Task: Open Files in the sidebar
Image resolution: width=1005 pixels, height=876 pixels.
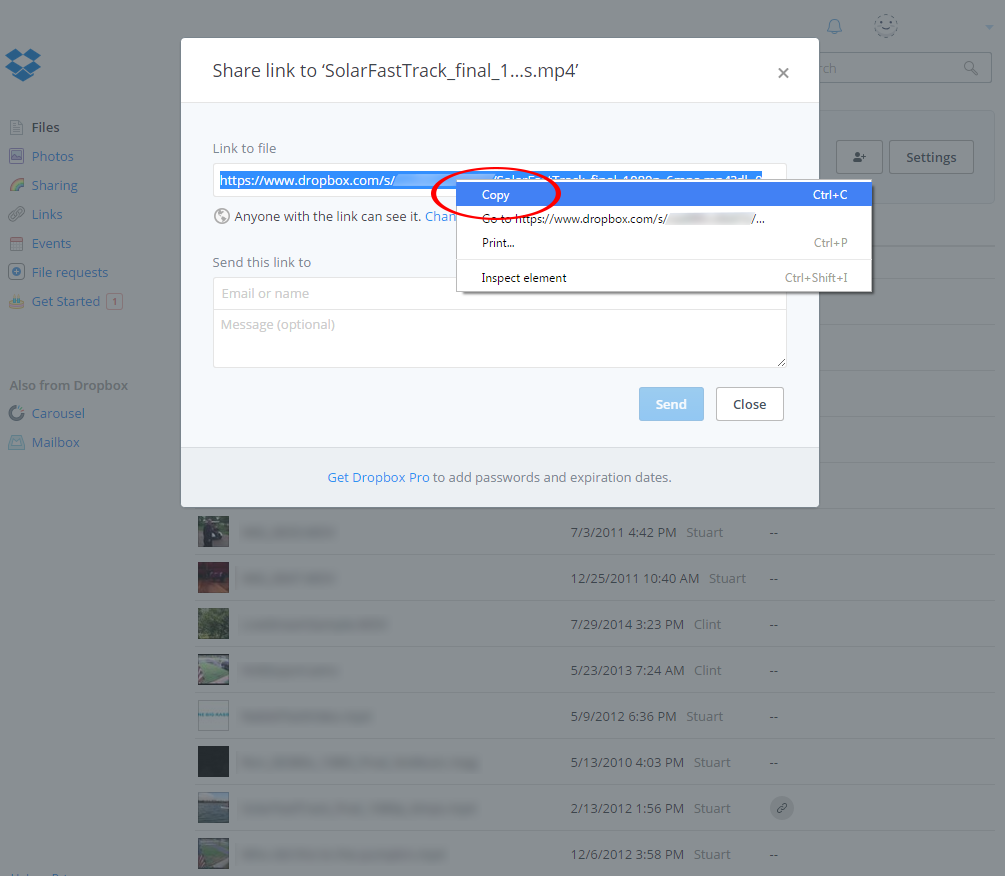Action: click(46, 128)
